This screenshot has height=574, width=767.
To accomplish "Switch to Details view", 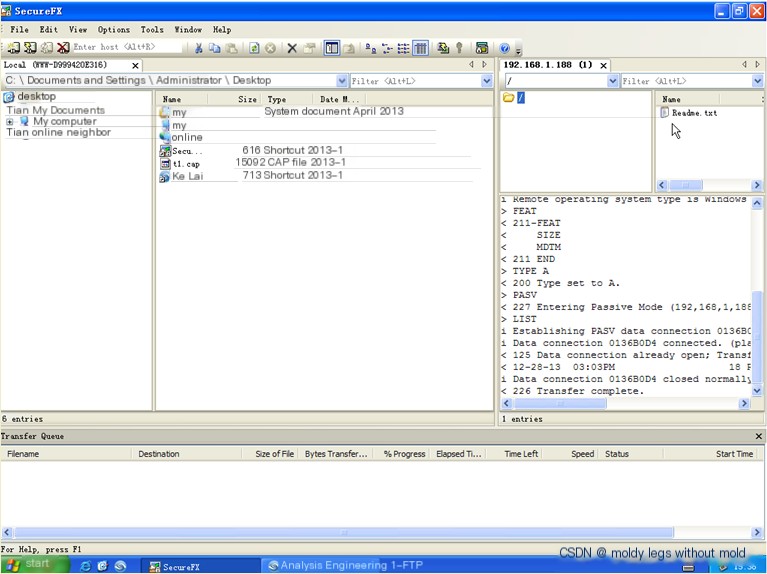I will tap(420, 48).
